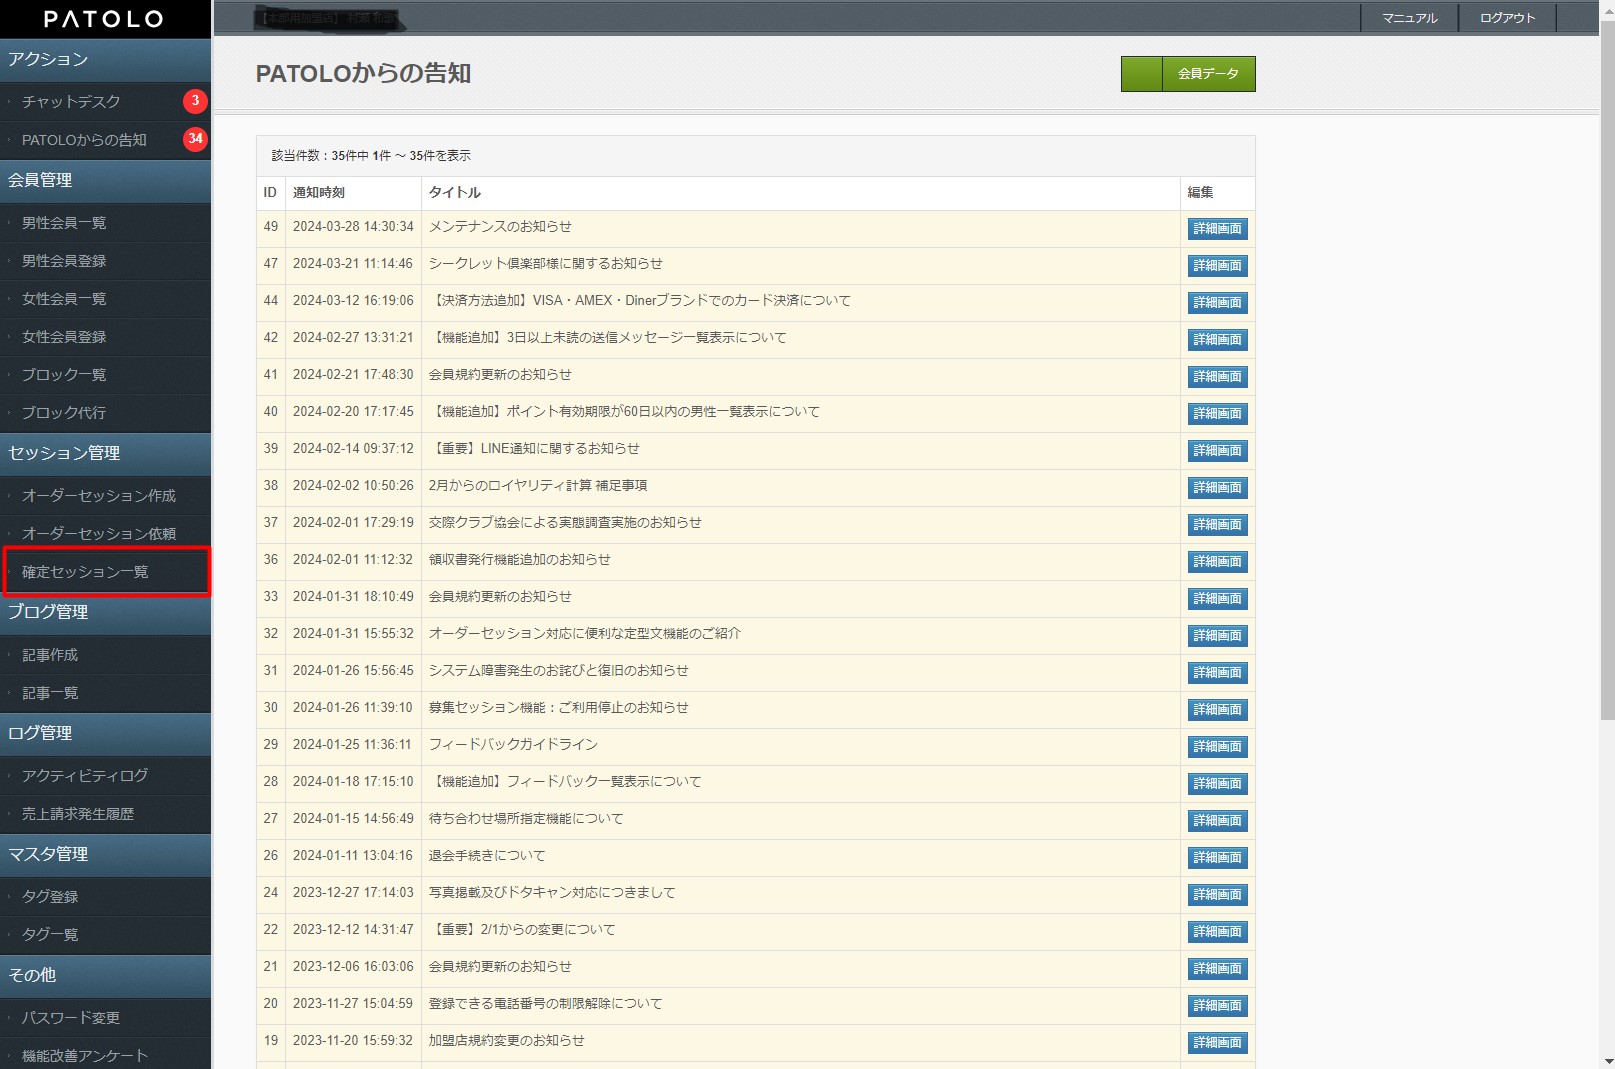Click the red 3 badge on チャットデスク

tap(195, 100)
